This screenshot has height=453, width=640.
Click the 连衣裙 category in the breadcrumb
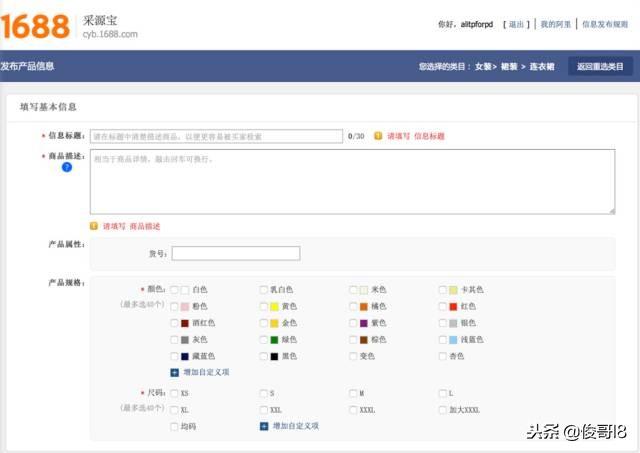coord(542,67)
